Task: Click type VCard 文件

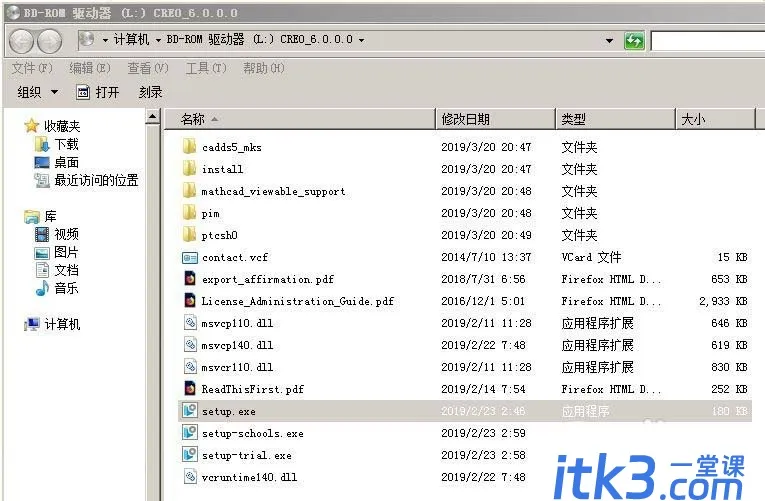Action: [591, 257]
